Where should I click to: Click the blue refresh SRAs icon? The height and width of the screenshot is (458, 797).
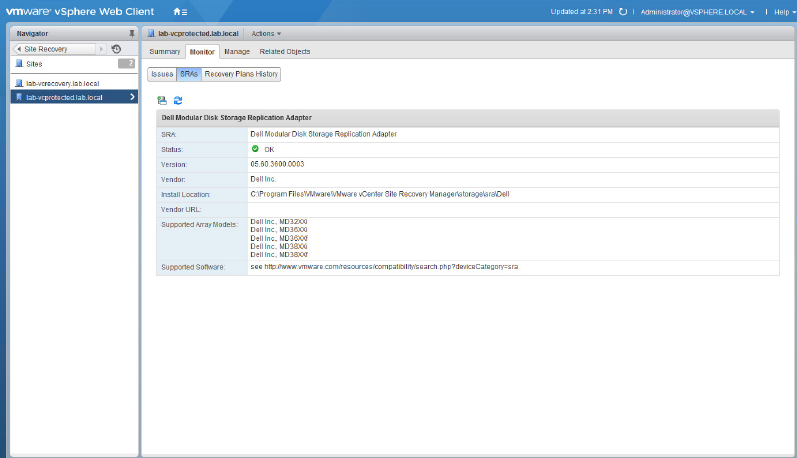178,100
